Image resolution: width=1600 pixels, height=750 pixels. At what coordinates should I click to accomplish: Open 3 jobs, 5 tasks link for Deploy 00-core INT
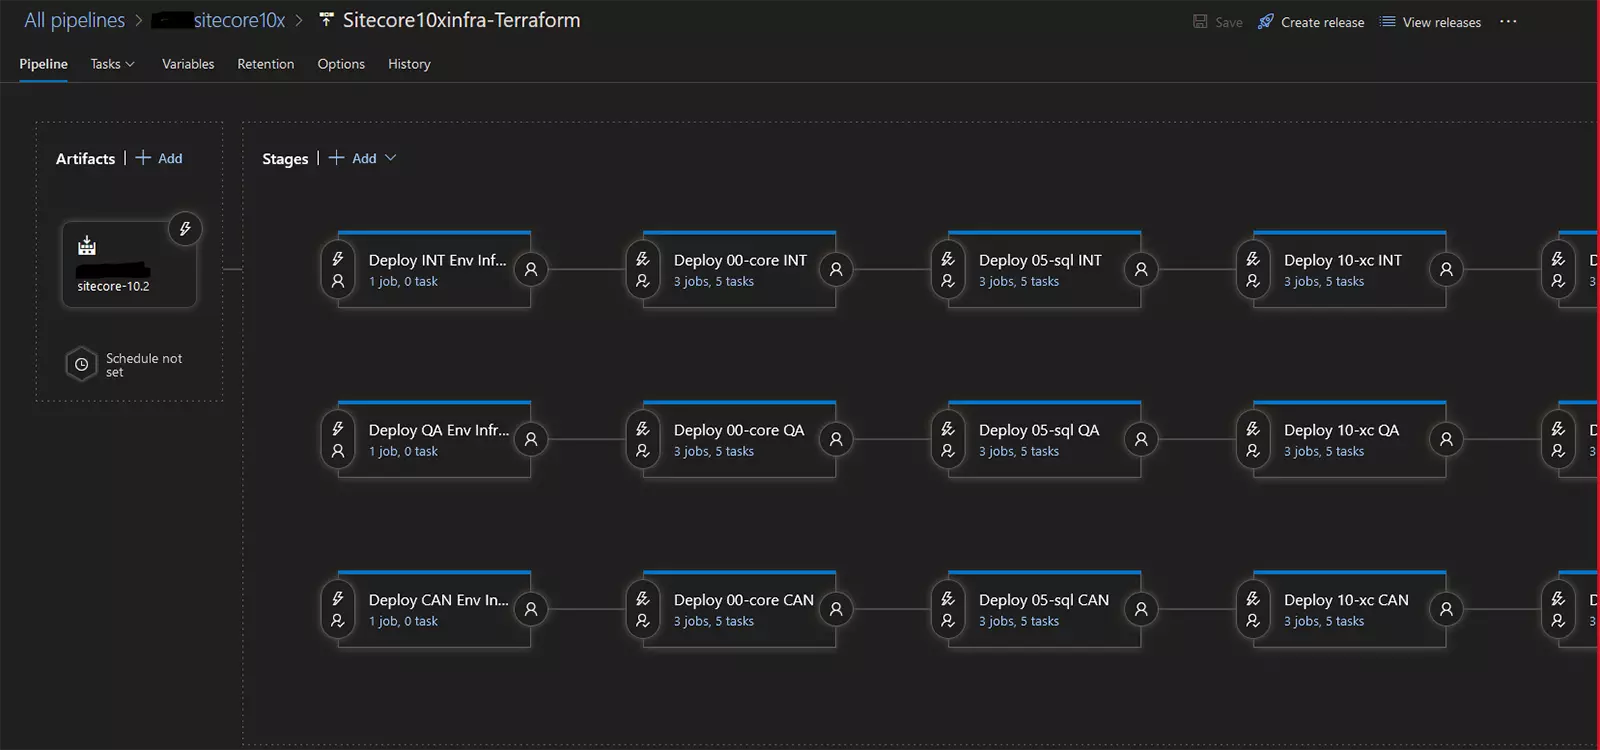(x=714, y=282)
